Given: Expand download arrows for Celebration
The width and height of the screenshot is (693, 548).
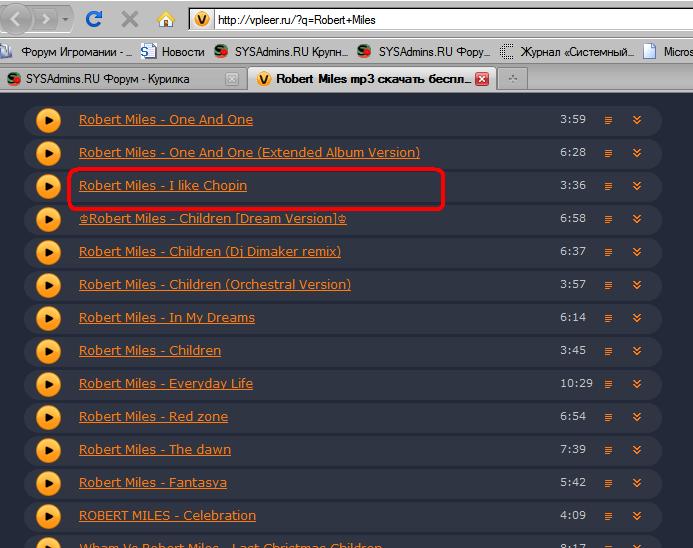Looking at the screenshot, I should point(637,516).
